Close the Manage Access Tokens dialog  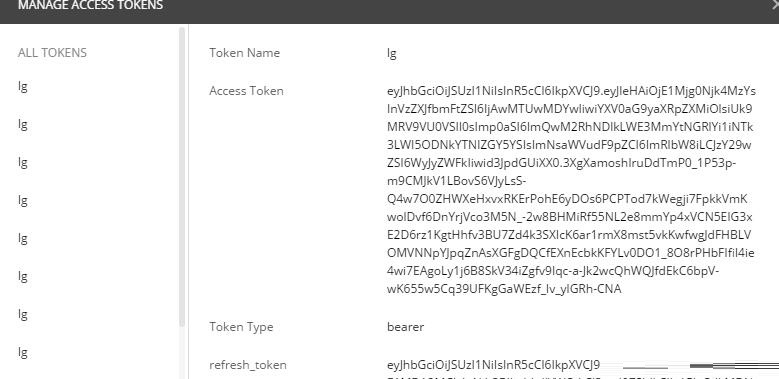pyautogui.click(x=776, y=5)
